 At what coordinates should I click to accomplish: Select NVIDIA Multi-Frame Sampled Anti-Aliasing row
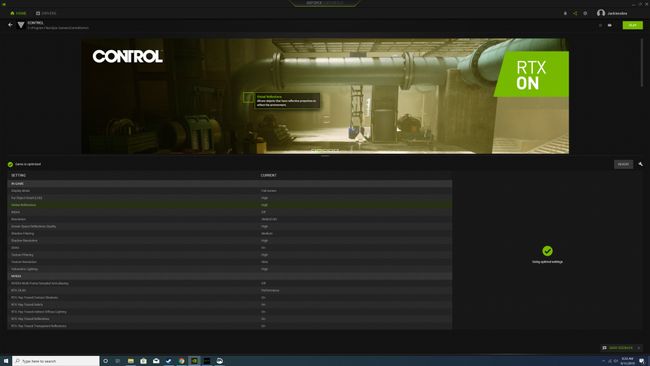[x=230, y=283]
